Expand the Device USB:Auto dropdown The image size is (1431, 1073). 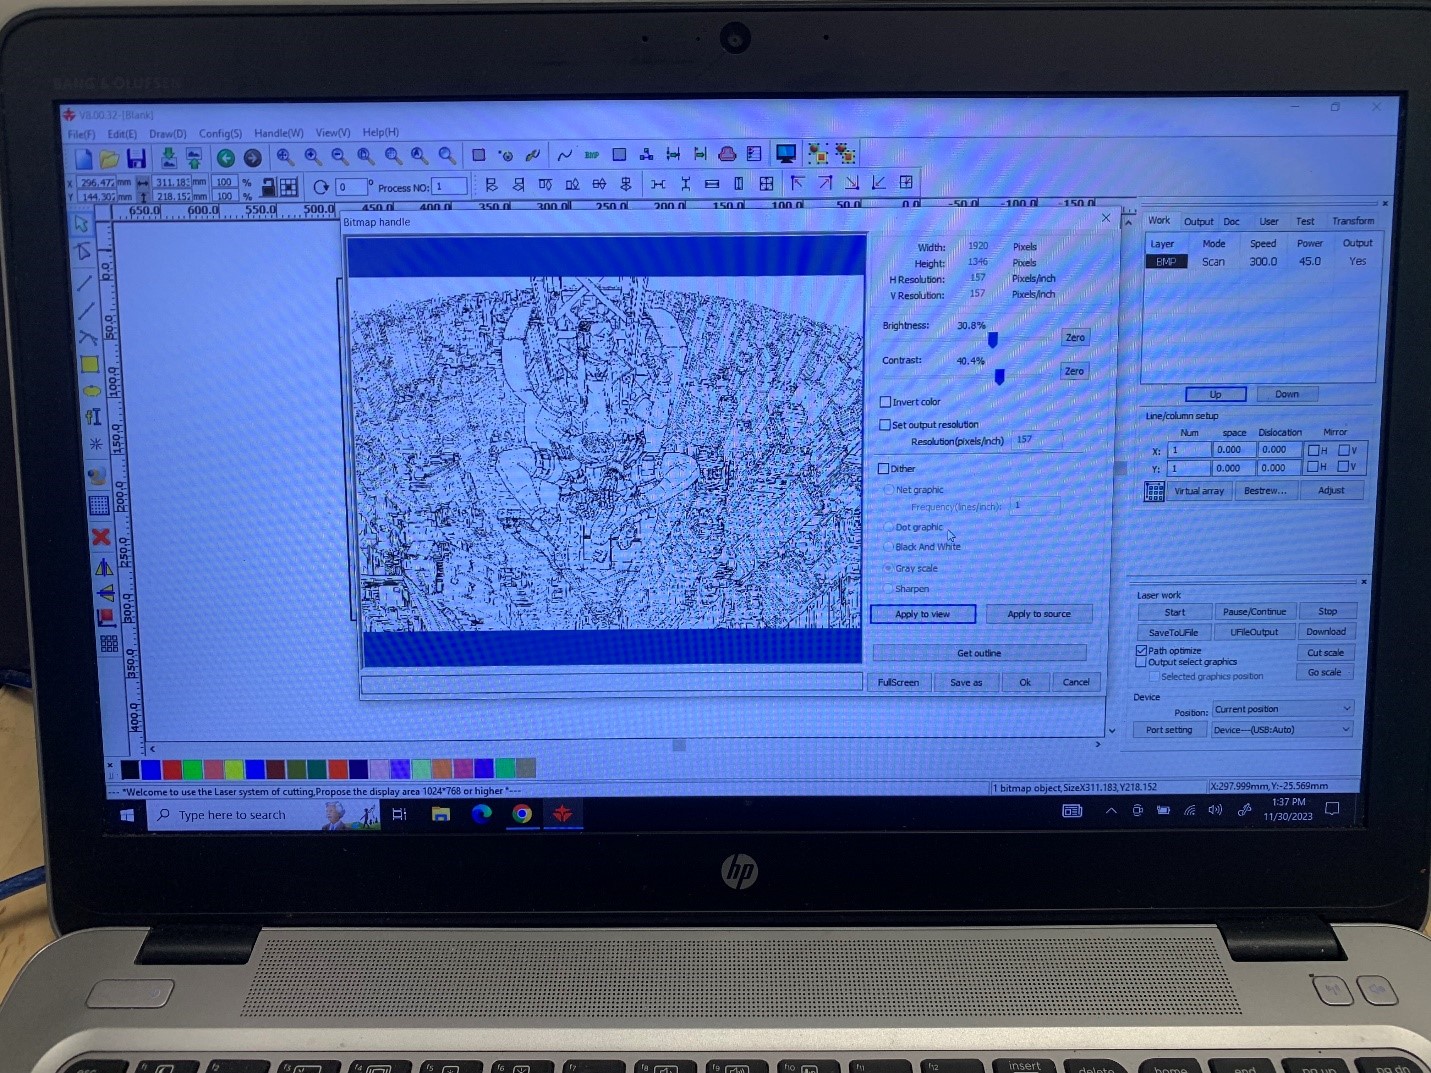1282,730
